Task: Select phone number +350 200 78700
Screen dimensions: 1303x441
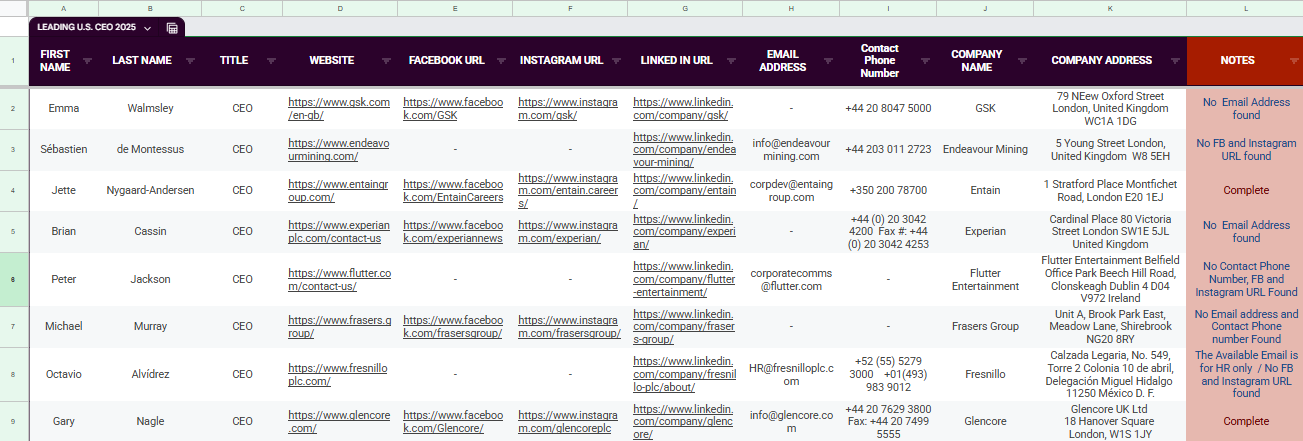Action: 888,190
